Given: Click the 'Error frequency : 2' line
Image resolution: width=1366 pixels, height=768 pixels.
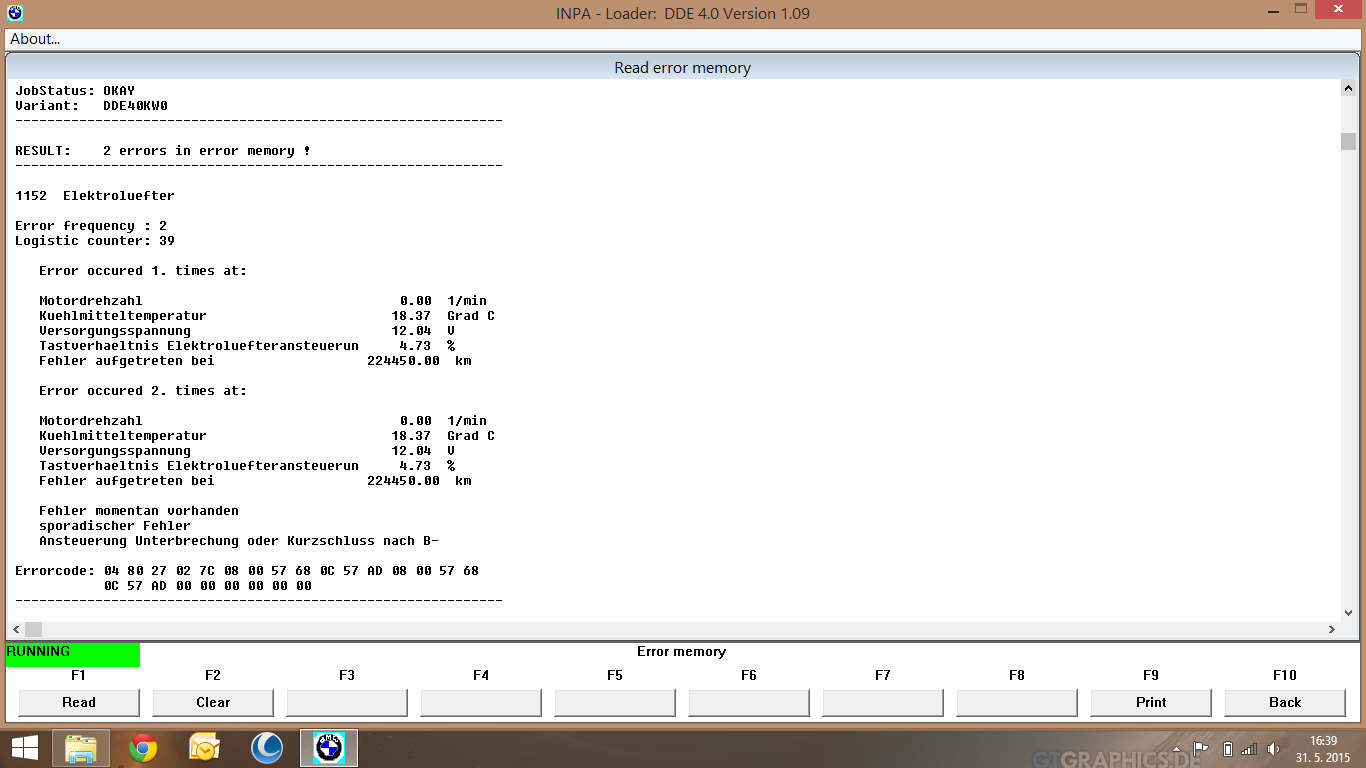Looking at the screenshot, I should (x=91, y=226).
